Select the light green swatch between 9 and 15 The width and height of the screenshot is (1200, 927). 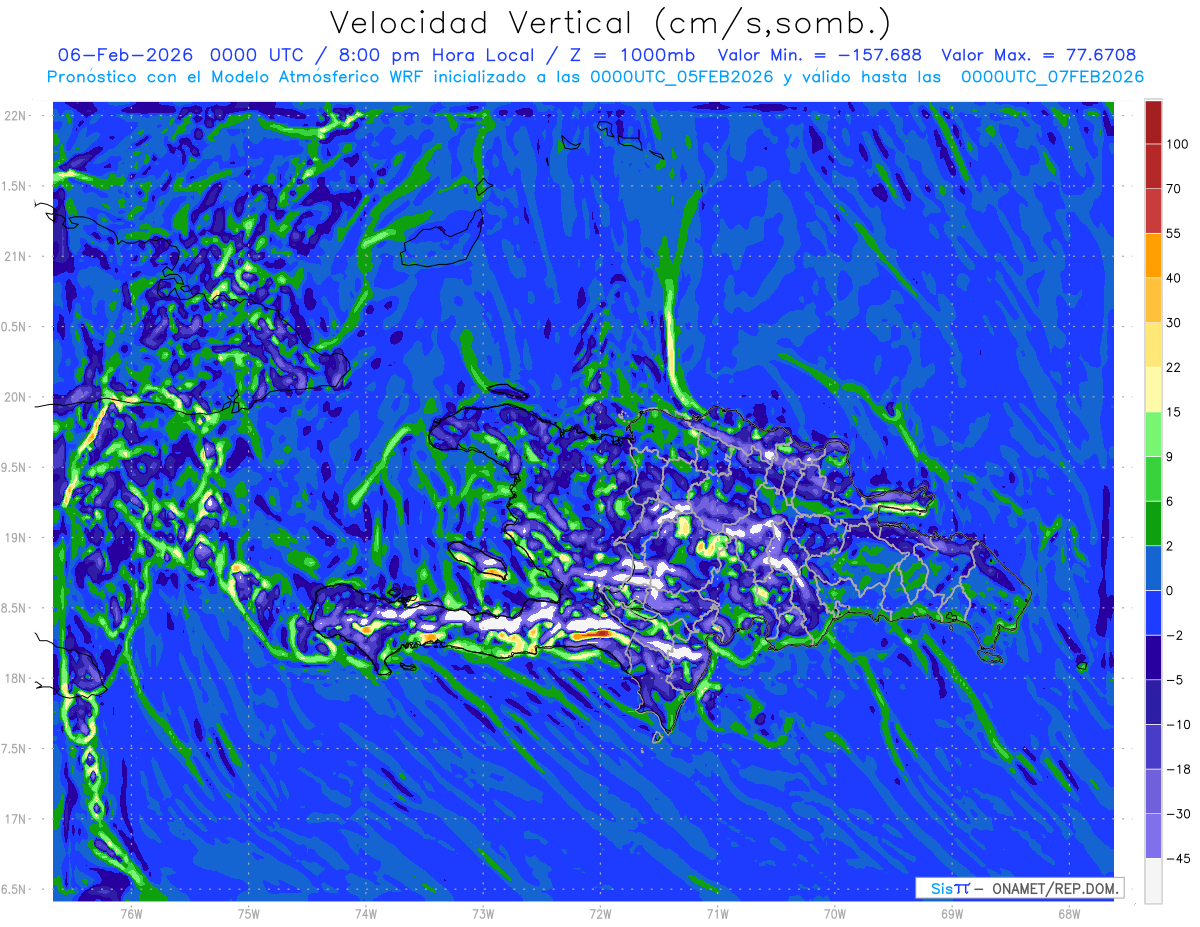[1154, 433]
